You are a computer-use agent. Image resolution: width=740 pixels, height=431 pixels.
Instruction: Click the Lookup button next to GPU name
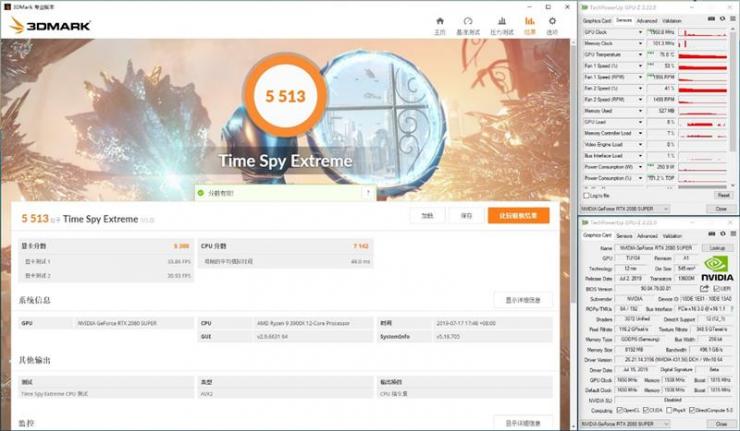coord(717,248)
